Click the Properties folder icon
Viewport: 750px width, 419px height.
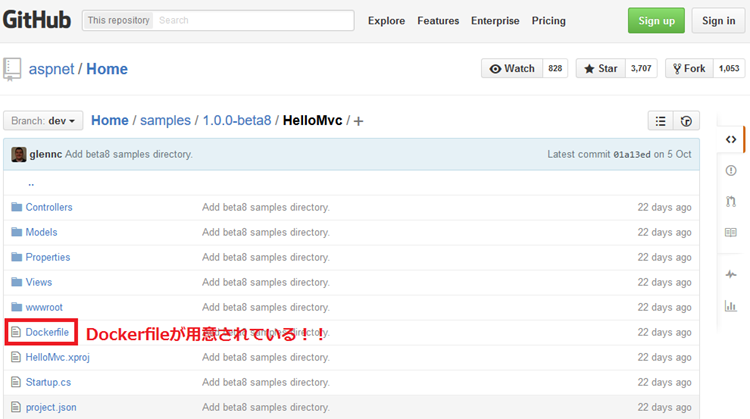tap(17, 257)
